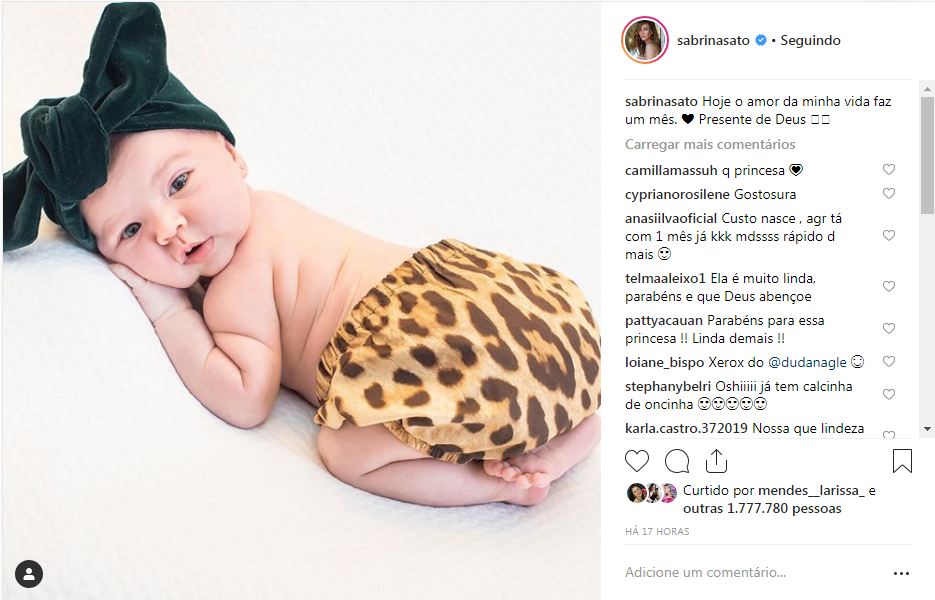Save post with the bookmark icon
The height and width of the screenshot is (600, 935).
pos(902,461)
